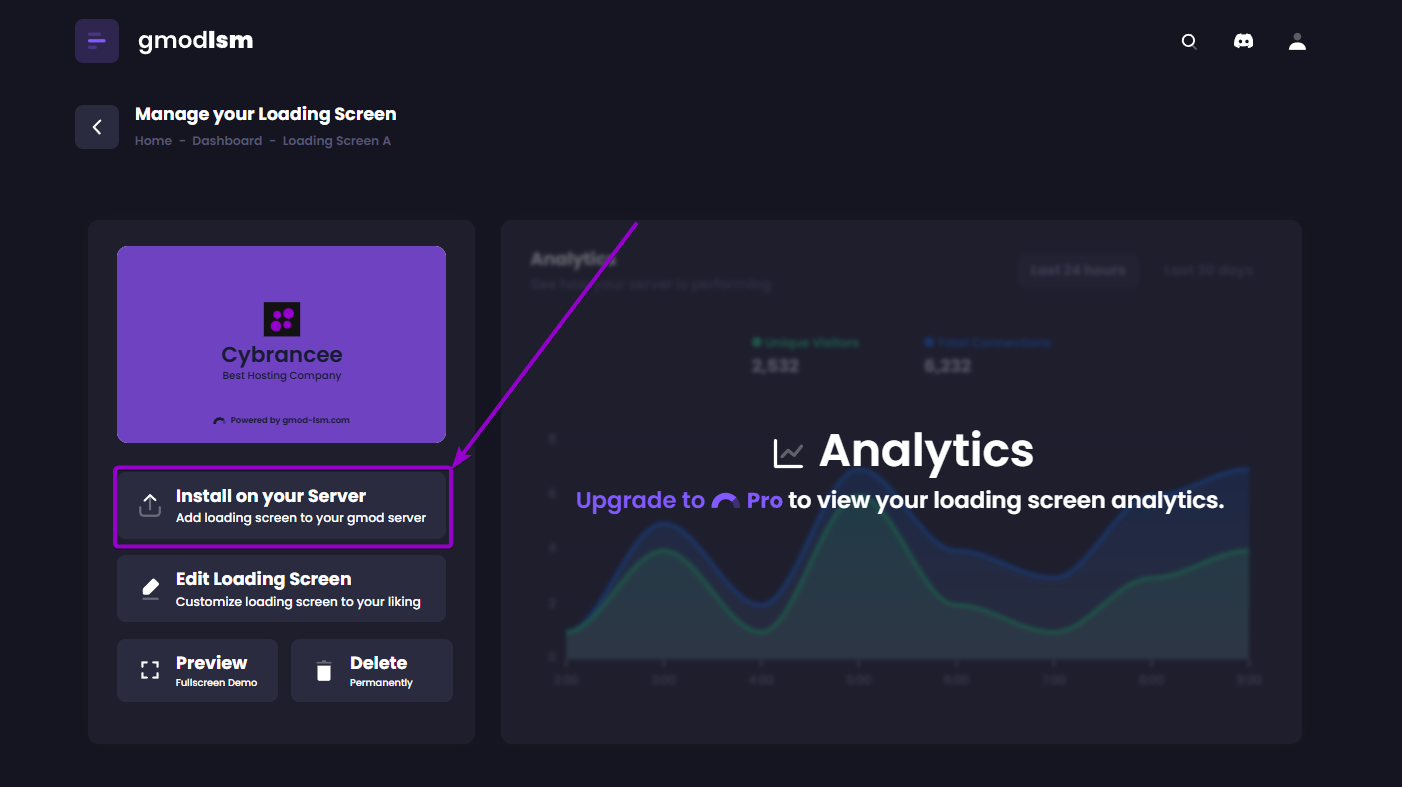Open the Dashboard breadcrumb link
This screenshot has width=1402, height=787.
click(227, 140)
